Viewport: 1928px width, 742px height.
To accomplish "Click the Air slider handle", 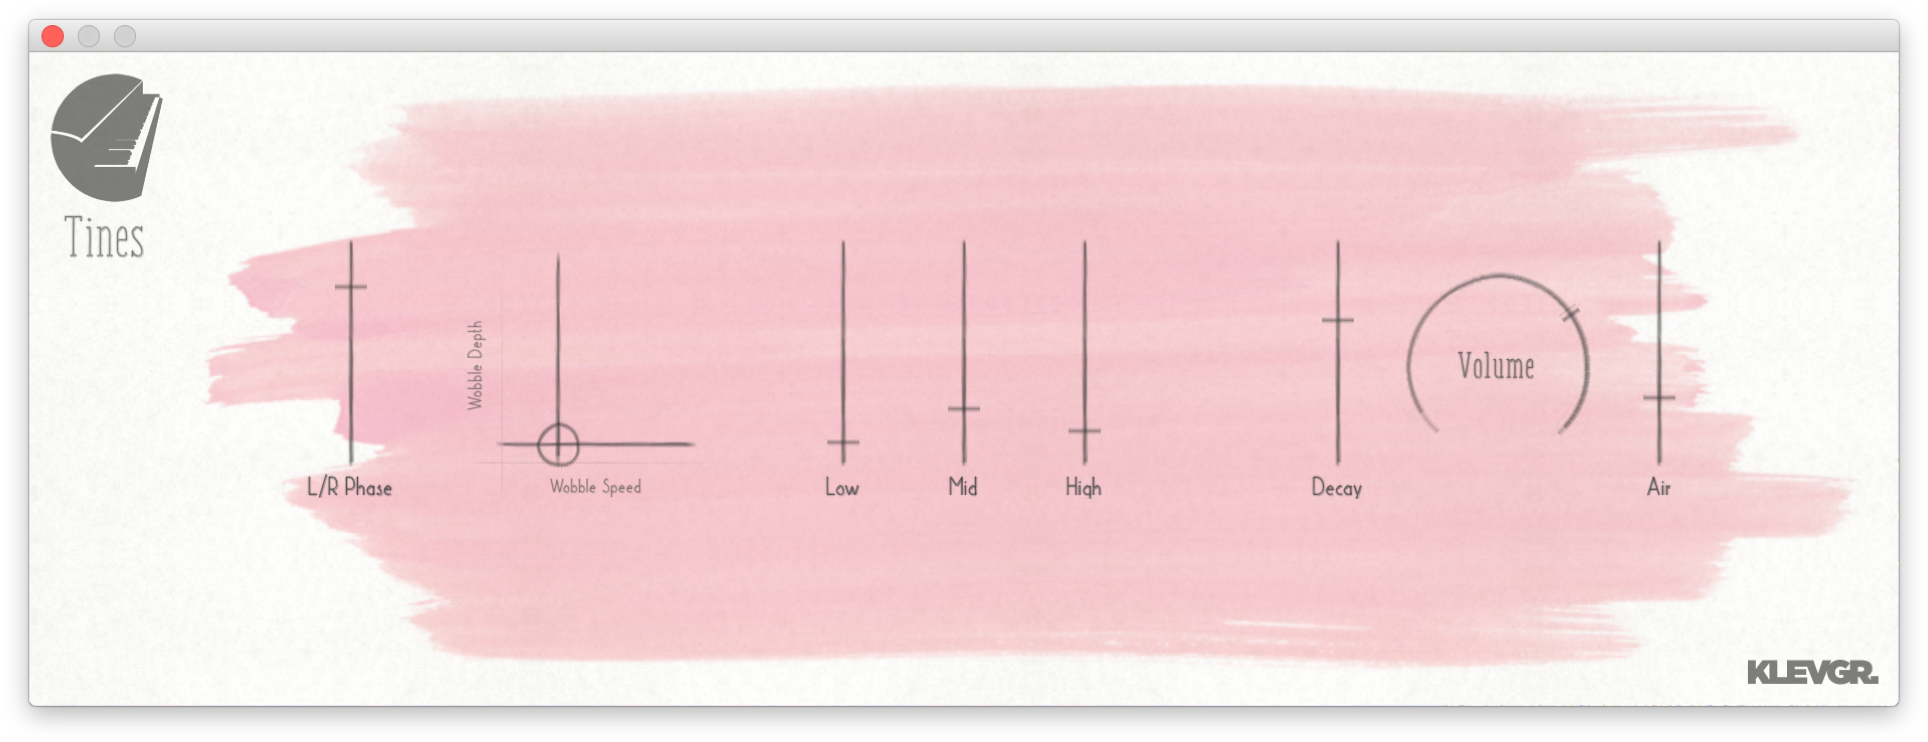I will tap(1659, 398).
